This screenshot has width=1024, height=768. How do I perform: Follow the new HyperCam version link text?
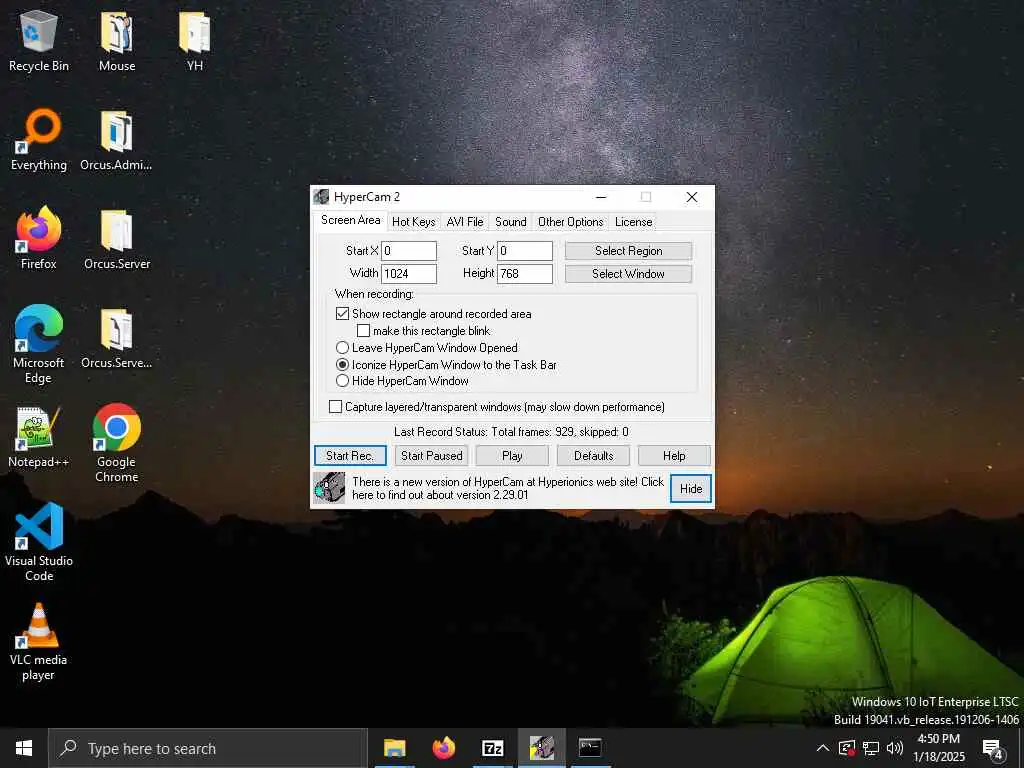pos(508,488)
